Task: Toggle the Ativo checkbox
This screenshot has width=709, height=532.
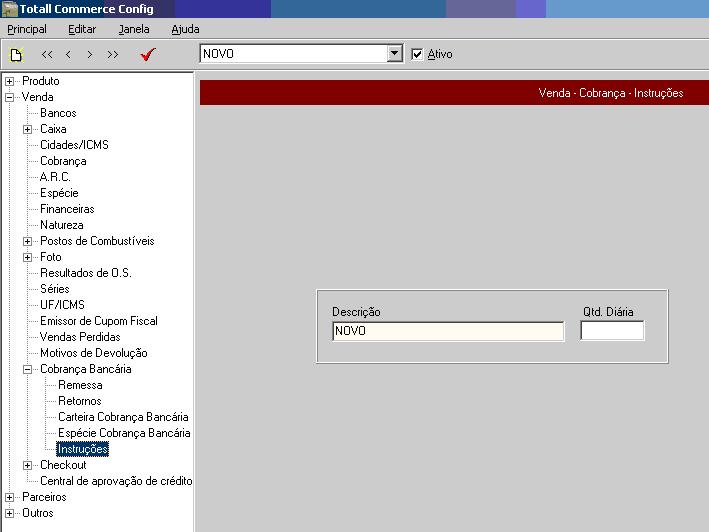Action: pyautogui.click(x=418, y=54)
